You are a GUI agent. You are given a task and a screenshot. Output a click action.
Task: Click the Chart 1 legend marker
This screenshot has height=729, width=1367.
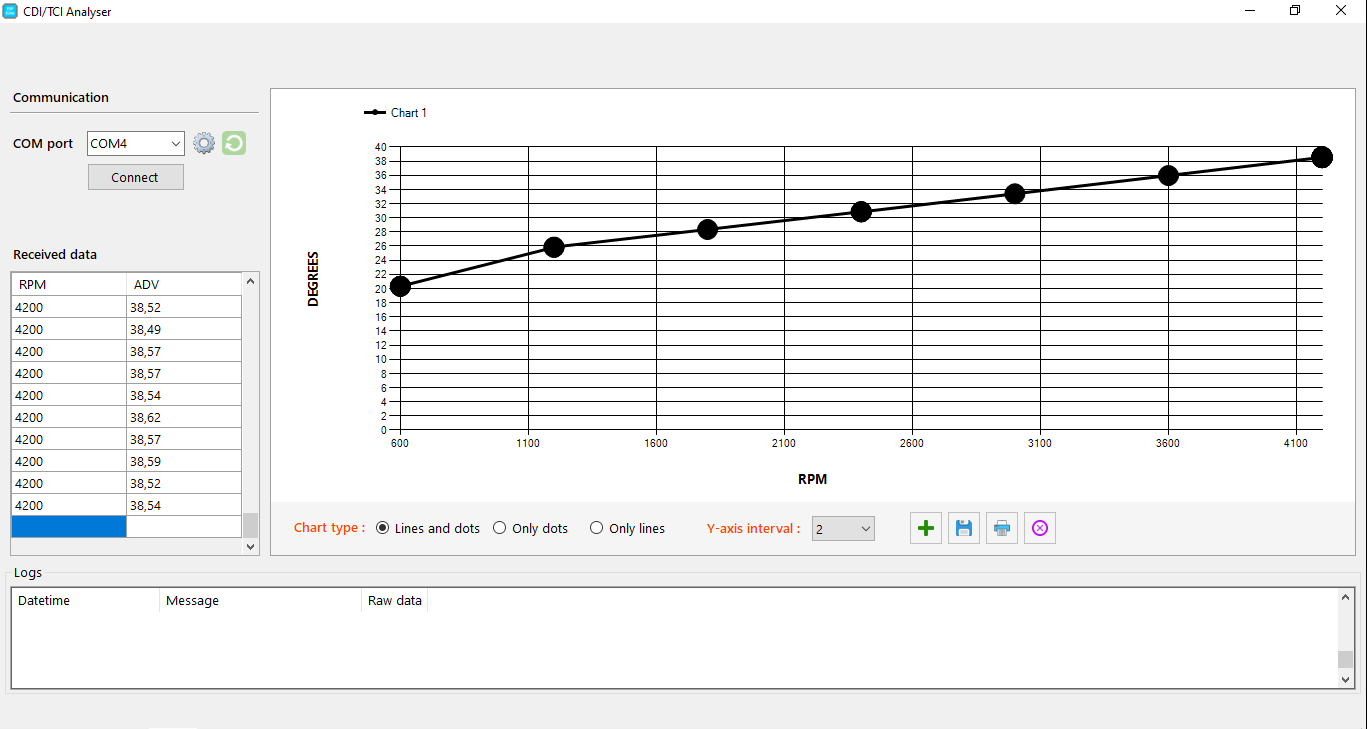coord(375,113)
